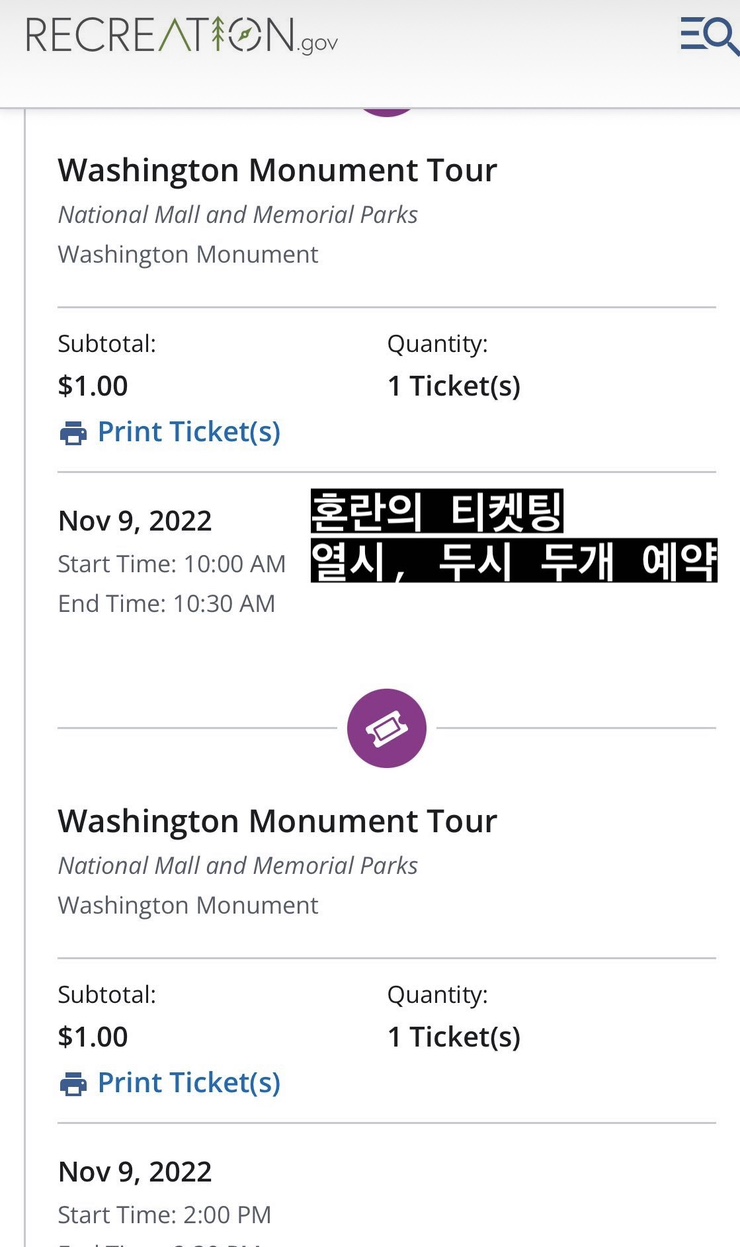Click the first $1.00 subtotal amount
740x1247 pixels.
(93, 386)
